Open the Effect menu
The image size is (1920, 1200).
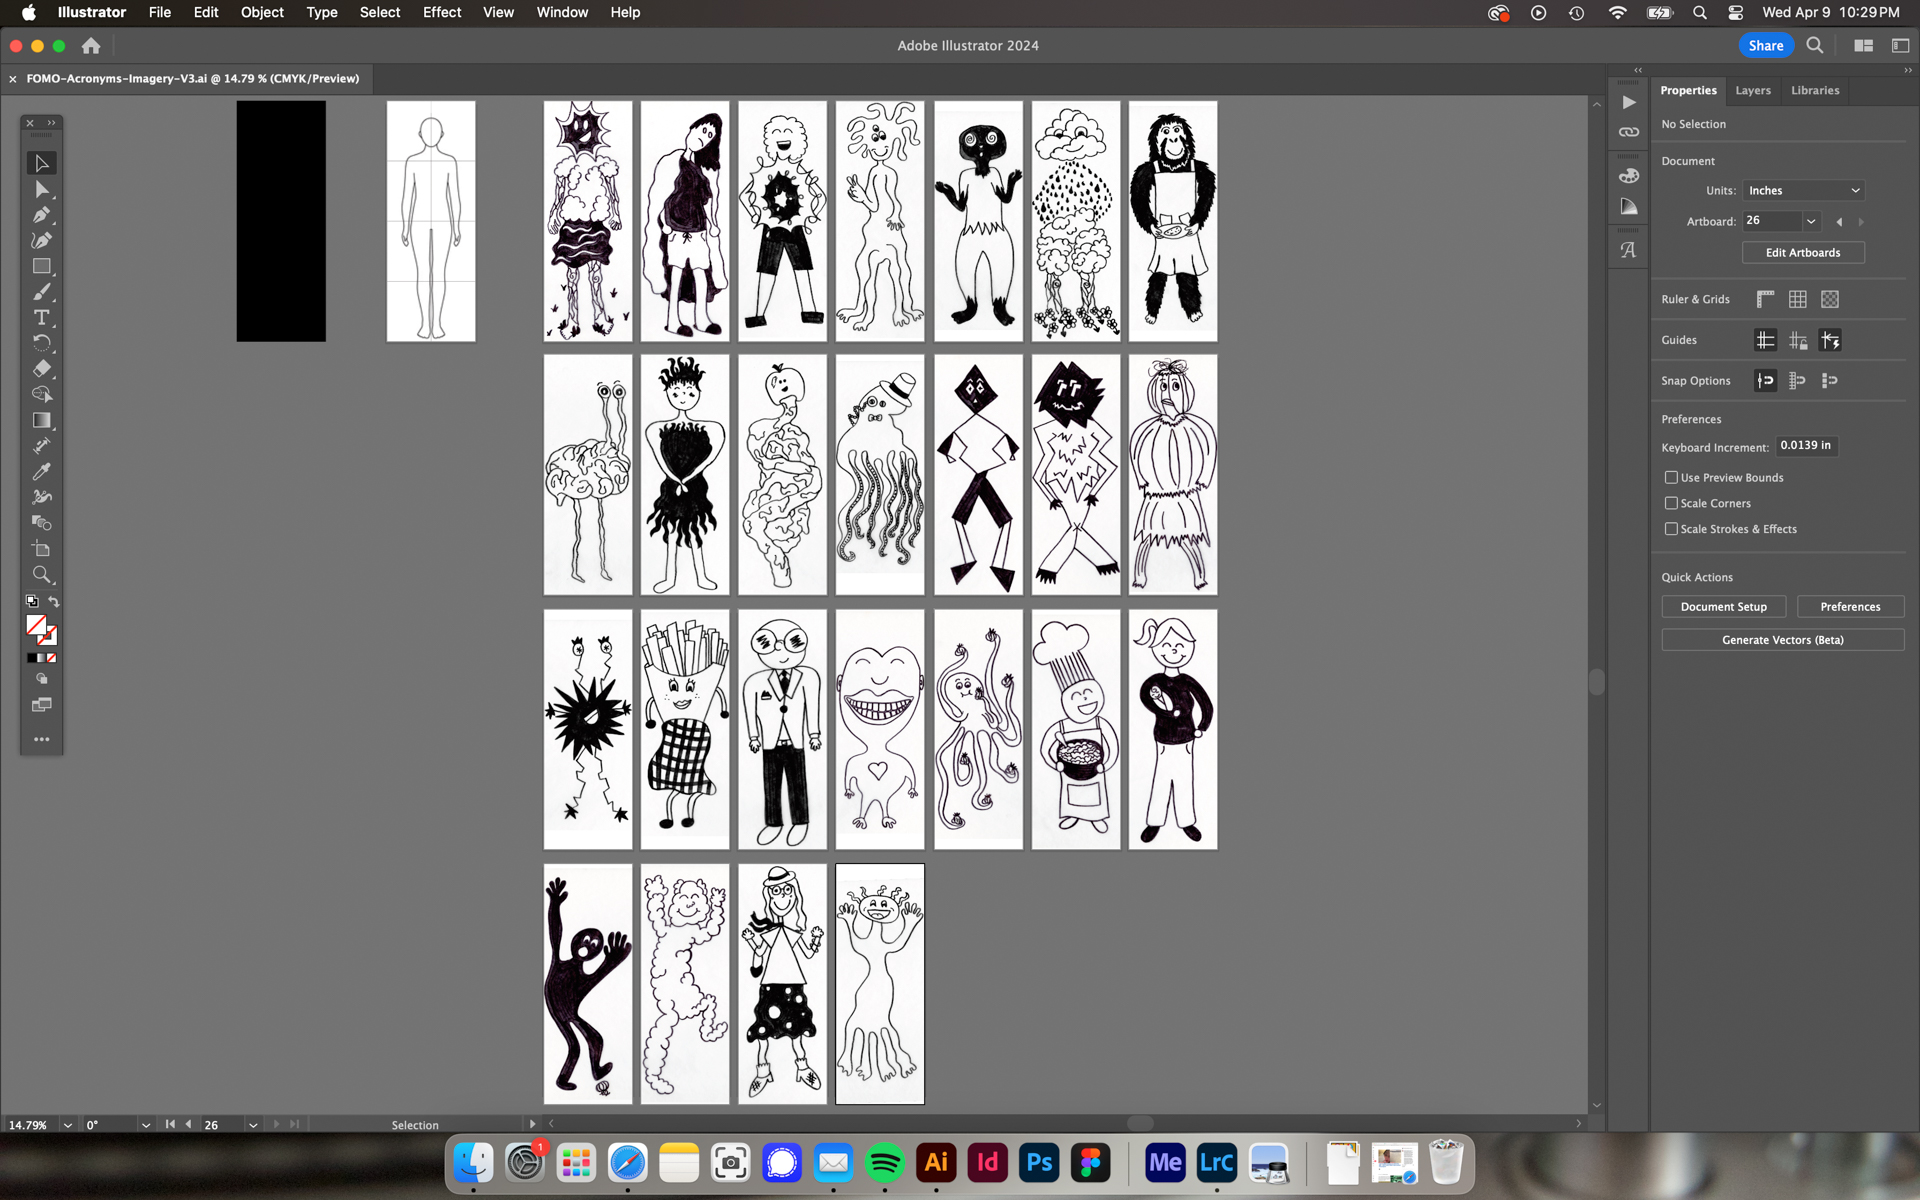pyautogui.click(x=441, y=13)
